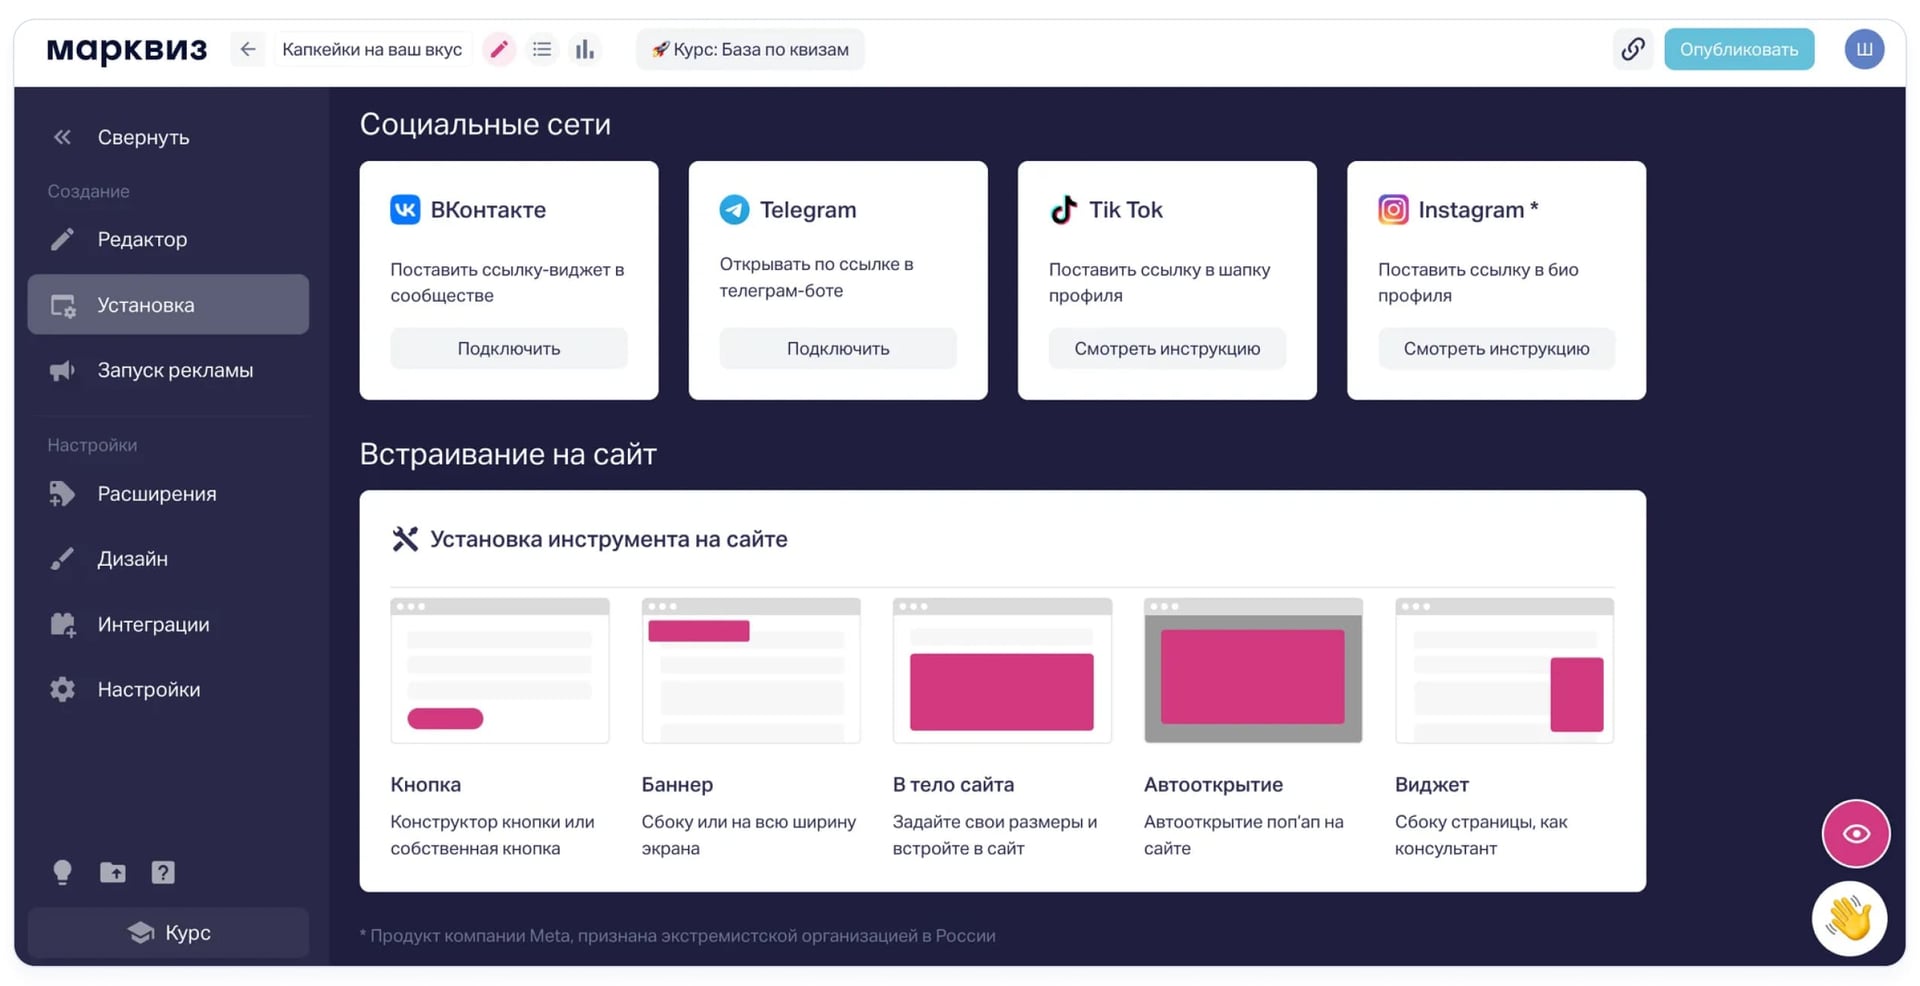The height and width of the screenshot is (986, 1920).
Task: Open the user avatar Ш
Action: [1864, 49]
